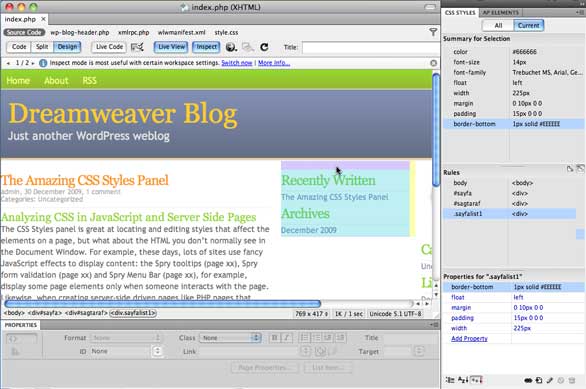586x389 pixels.
Task: Open the ID dropdown in Properties panel
Action: (126, 351)
